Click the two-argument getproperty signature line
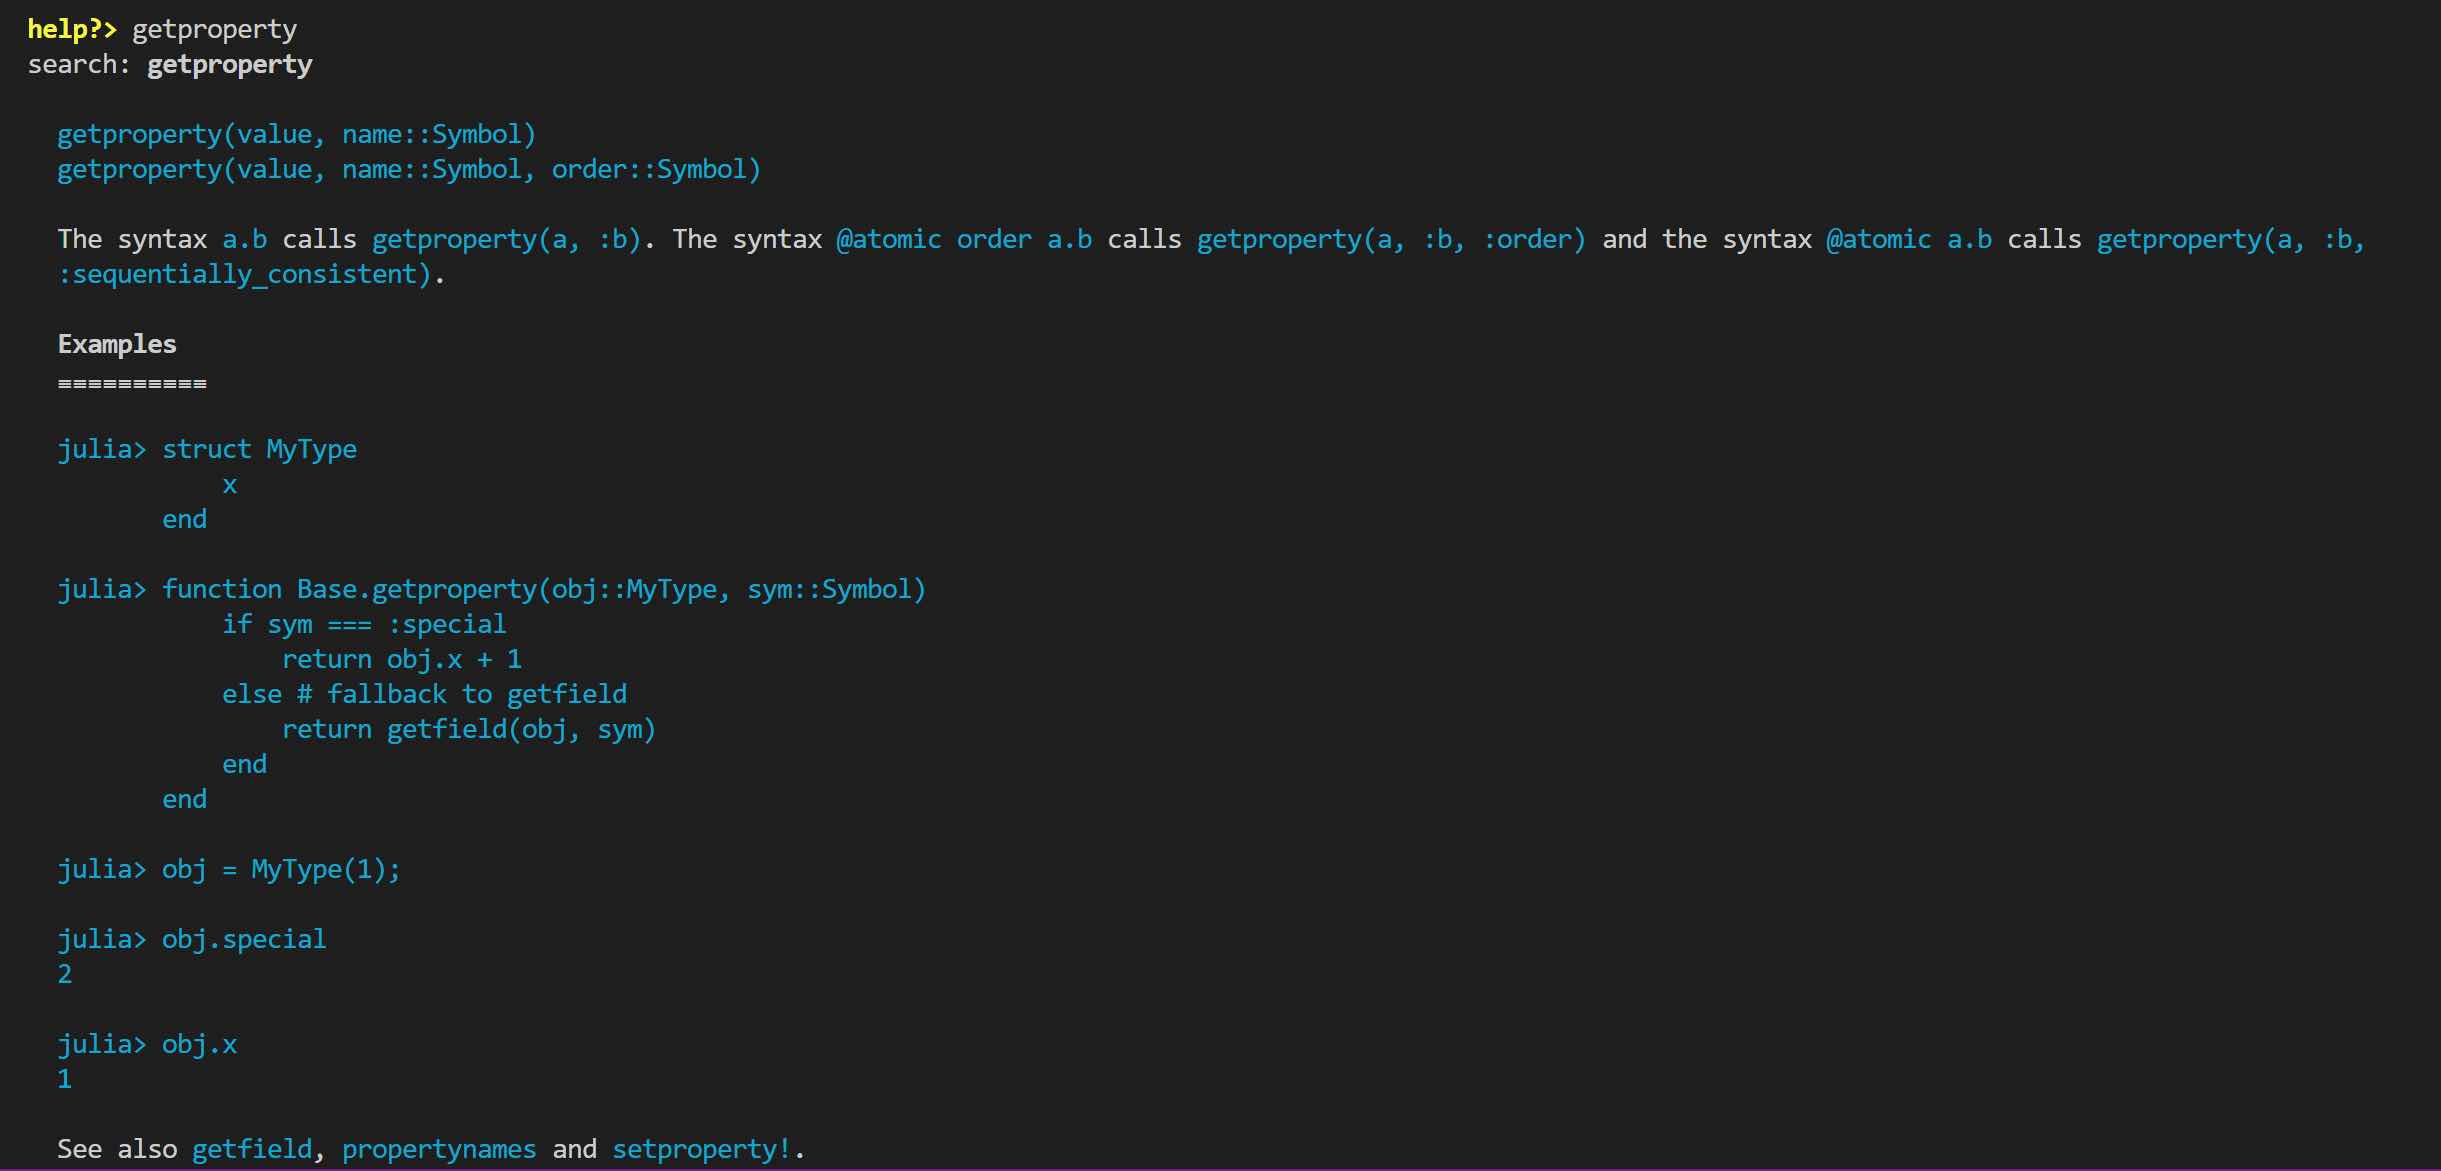This screenshot has height=1171, width=2441. click(296, 134)
